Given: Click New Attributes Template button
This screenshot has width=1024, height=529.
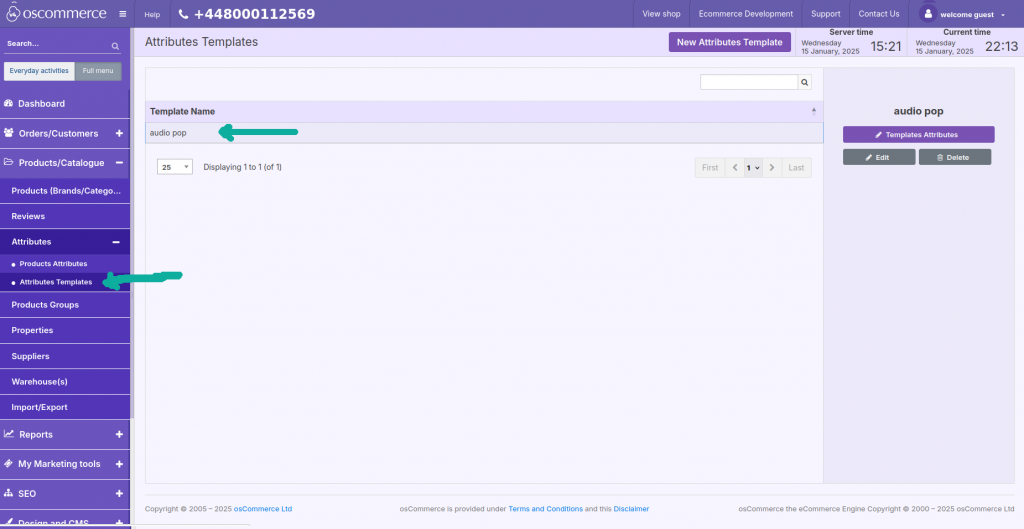Looking at the screenshot, I should coord(729,42).
